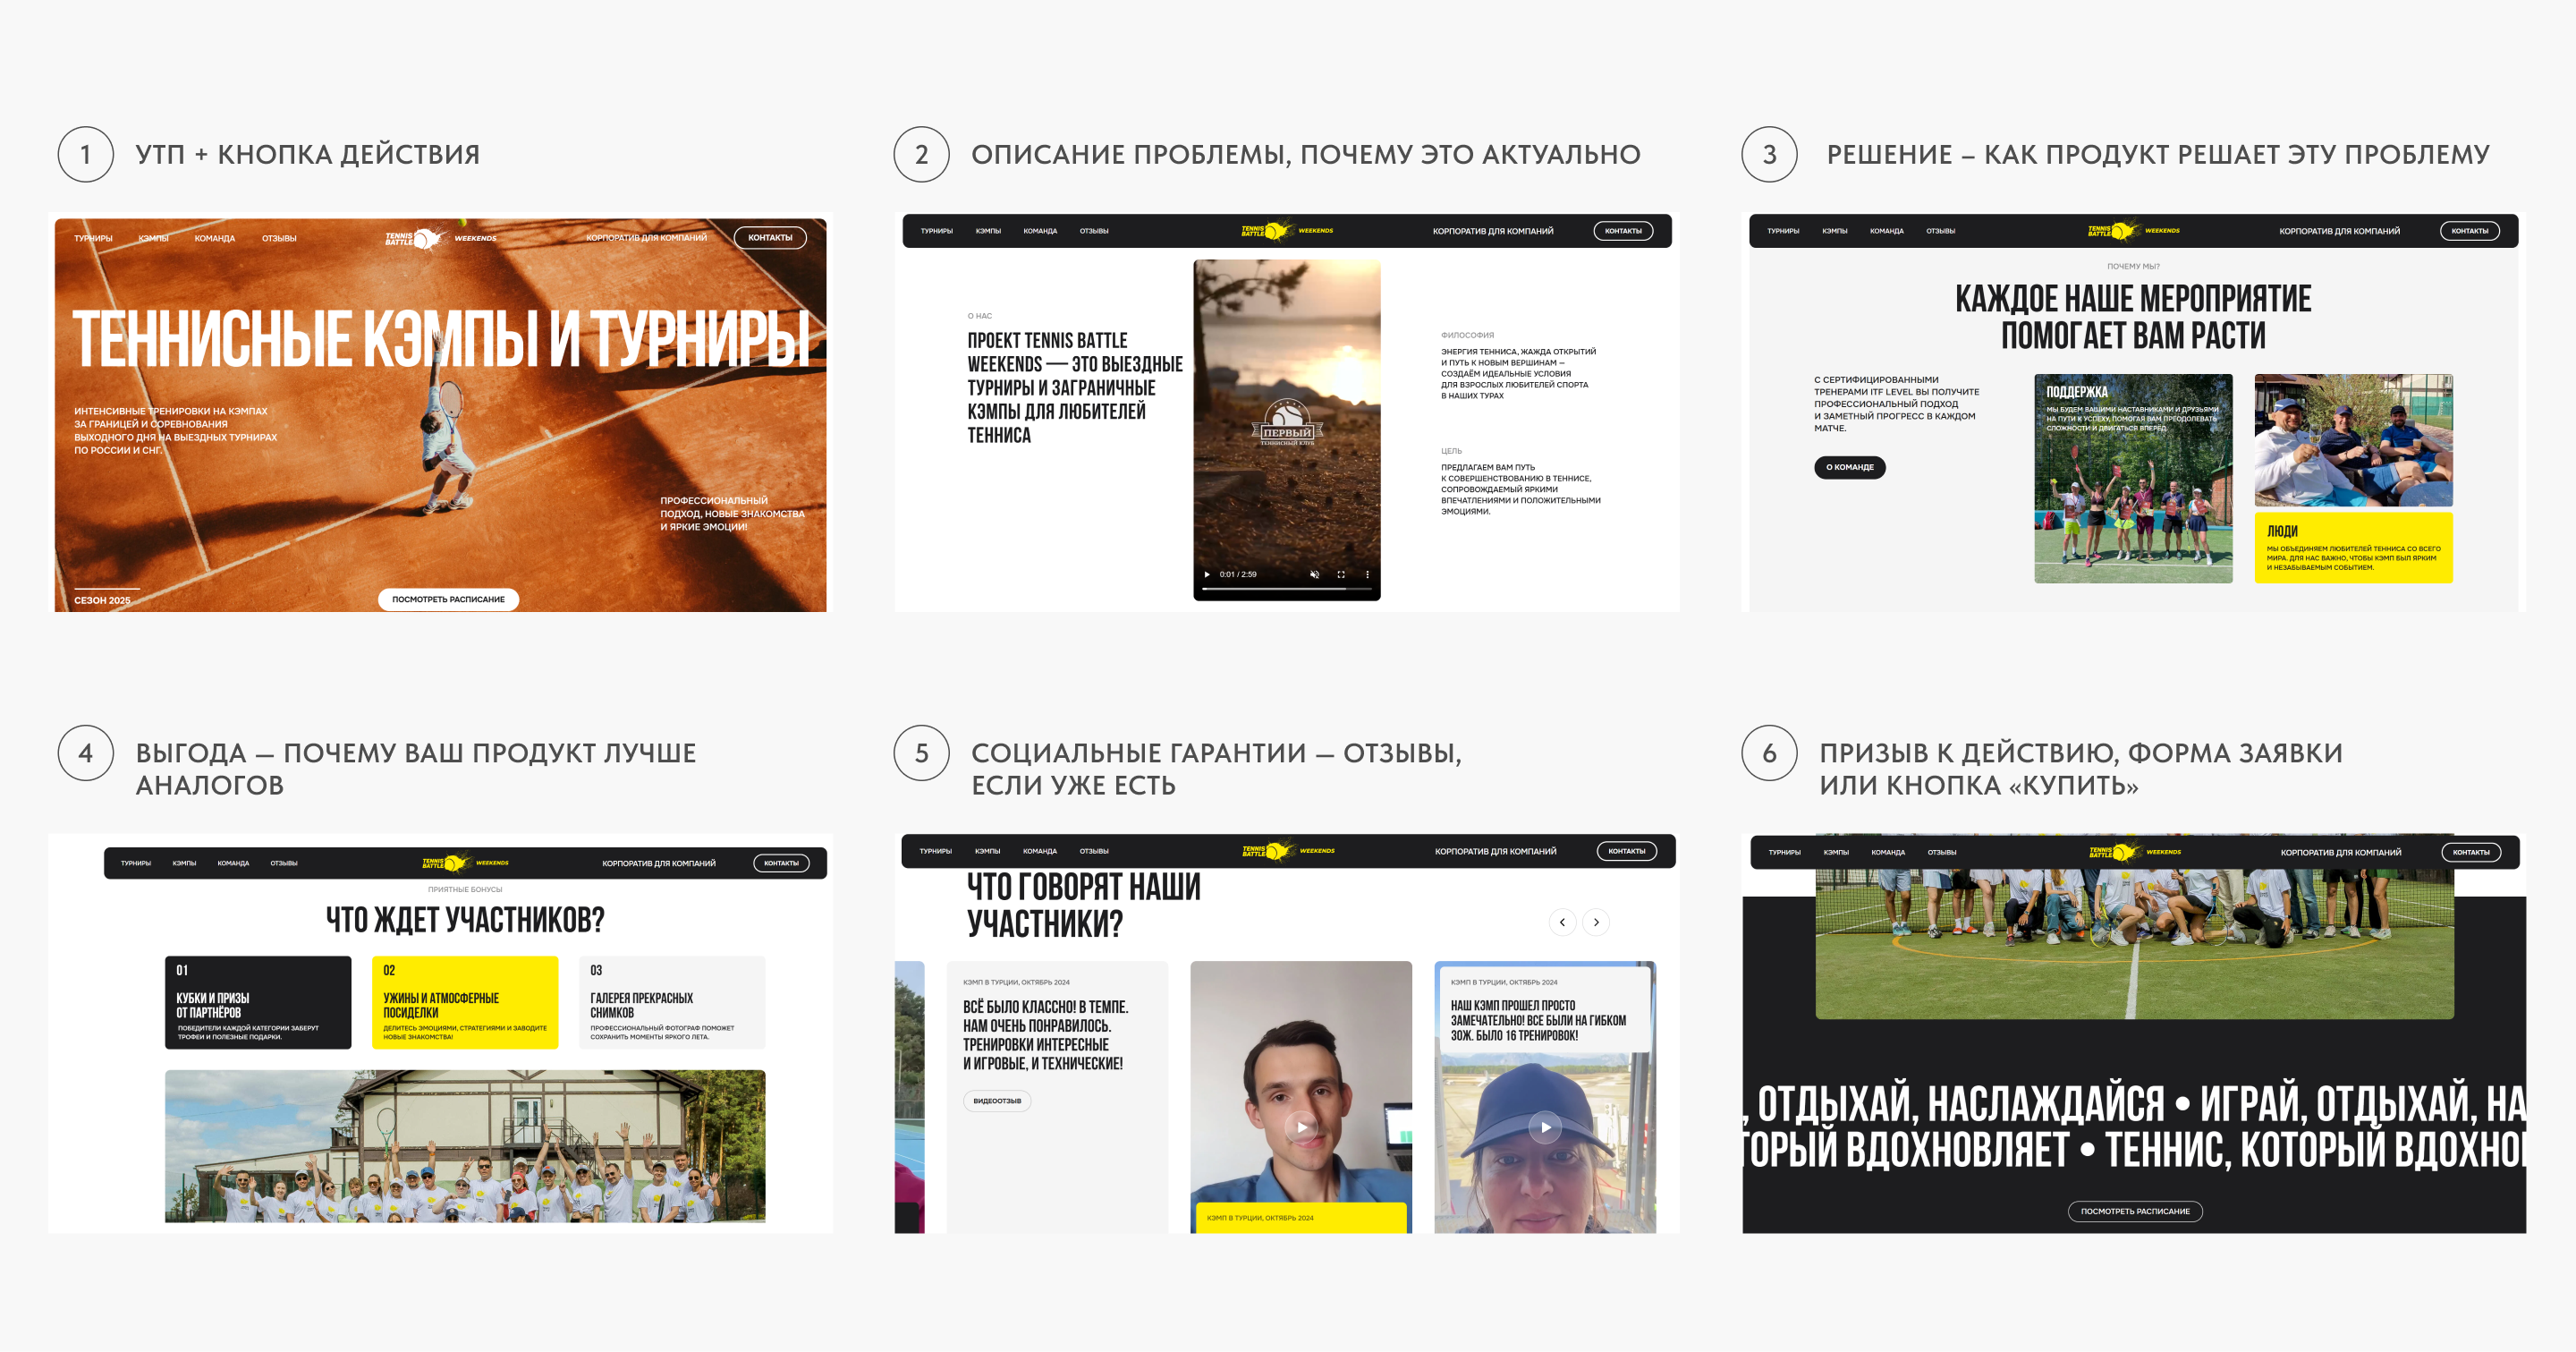2576x1352 pixels.
Task: Open 'Турниры' in the hero navigation
Action: click(x=93, y=238)
